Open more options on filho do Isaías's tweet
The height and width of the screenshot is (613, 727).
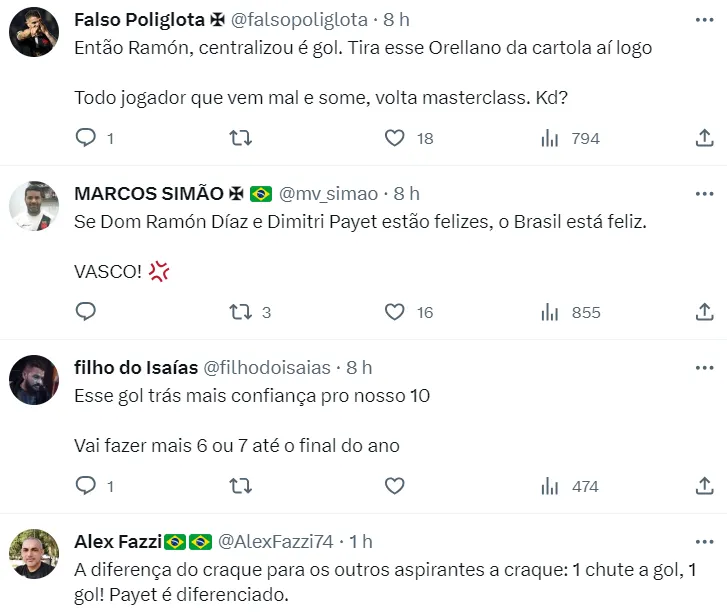coord(704,368)
